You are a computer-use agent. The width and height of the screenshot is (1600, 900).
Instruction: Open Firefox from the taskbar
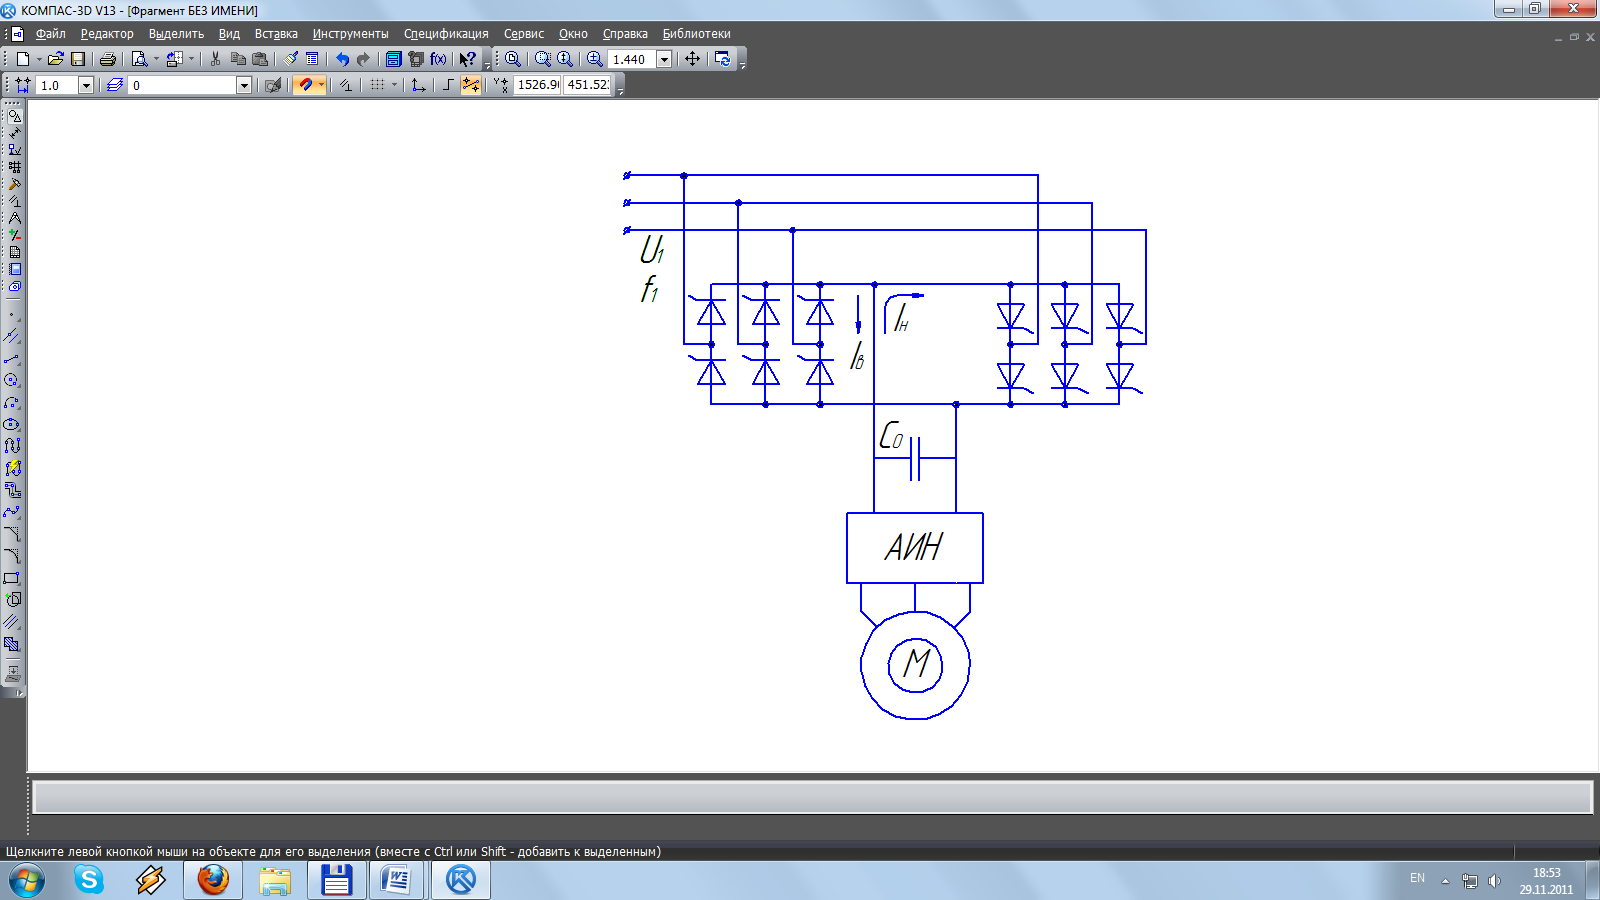click(213, 880)
